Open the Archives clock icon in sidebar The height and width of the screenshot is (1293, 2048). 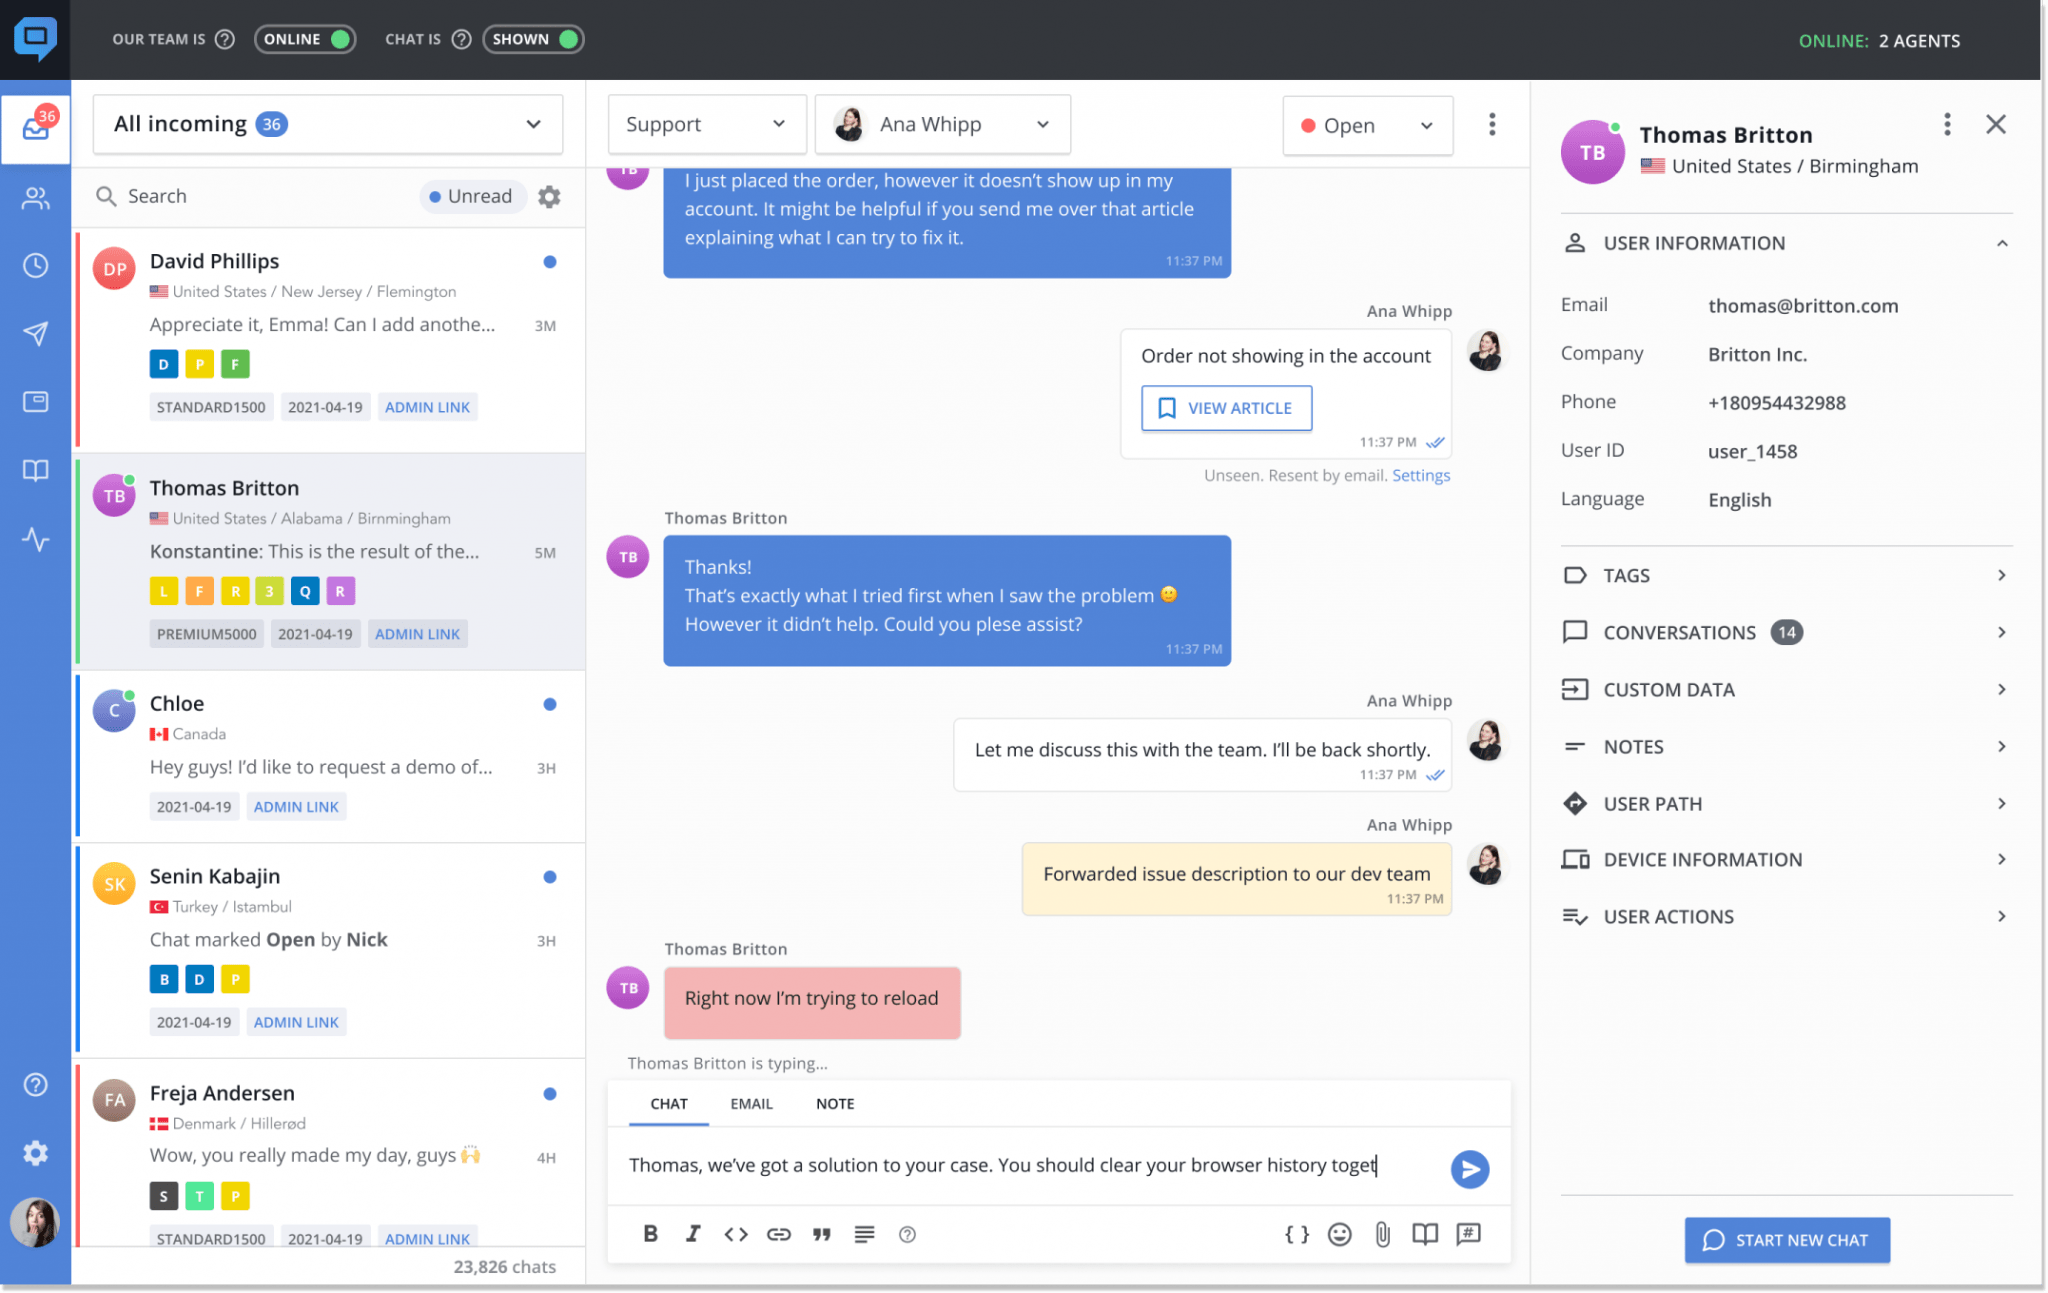pos(36,265)
